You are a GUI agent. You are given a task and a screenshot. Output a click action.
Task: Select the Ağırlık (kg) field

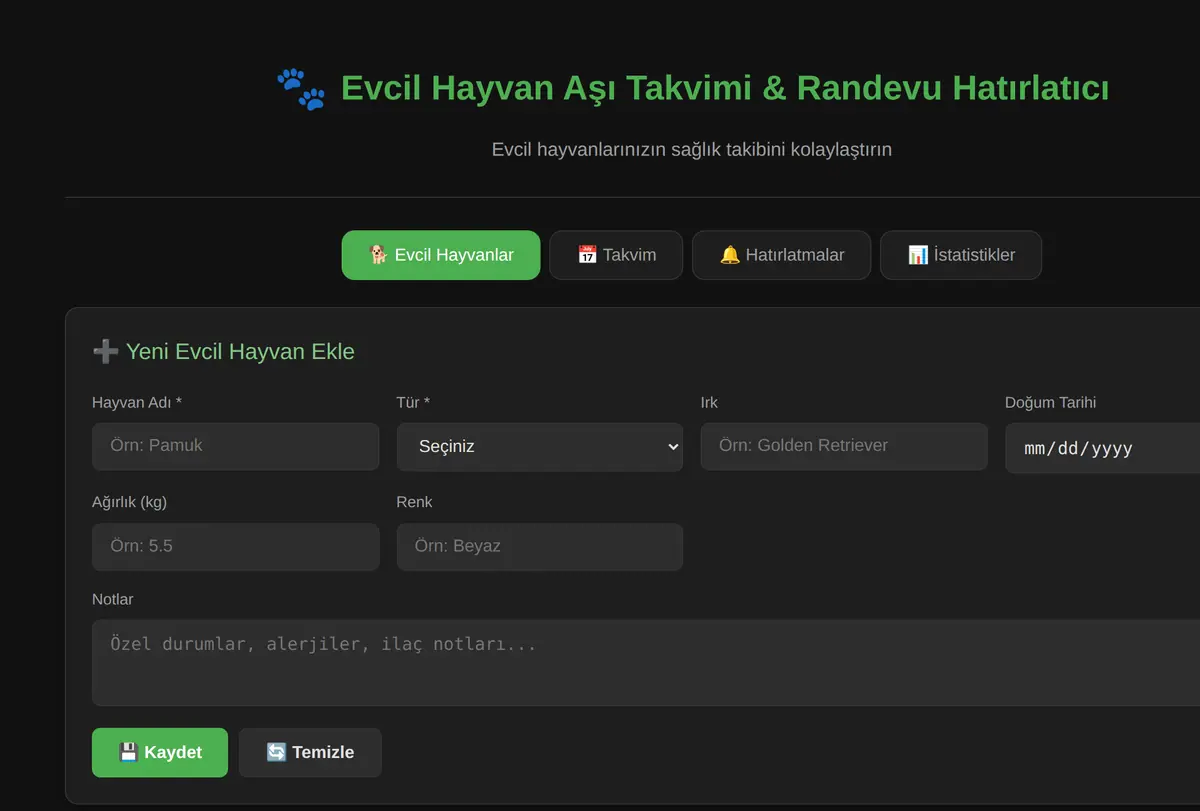(236, 547)
